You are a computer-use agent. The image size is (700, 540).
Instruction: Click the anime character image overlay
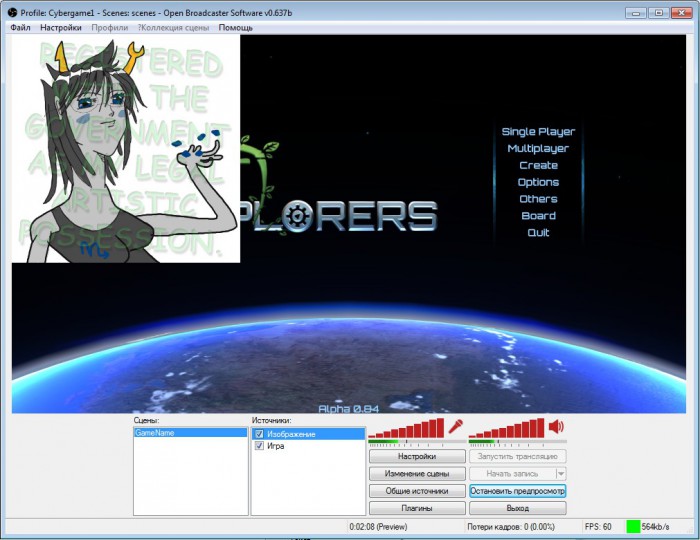pos(125,150)
